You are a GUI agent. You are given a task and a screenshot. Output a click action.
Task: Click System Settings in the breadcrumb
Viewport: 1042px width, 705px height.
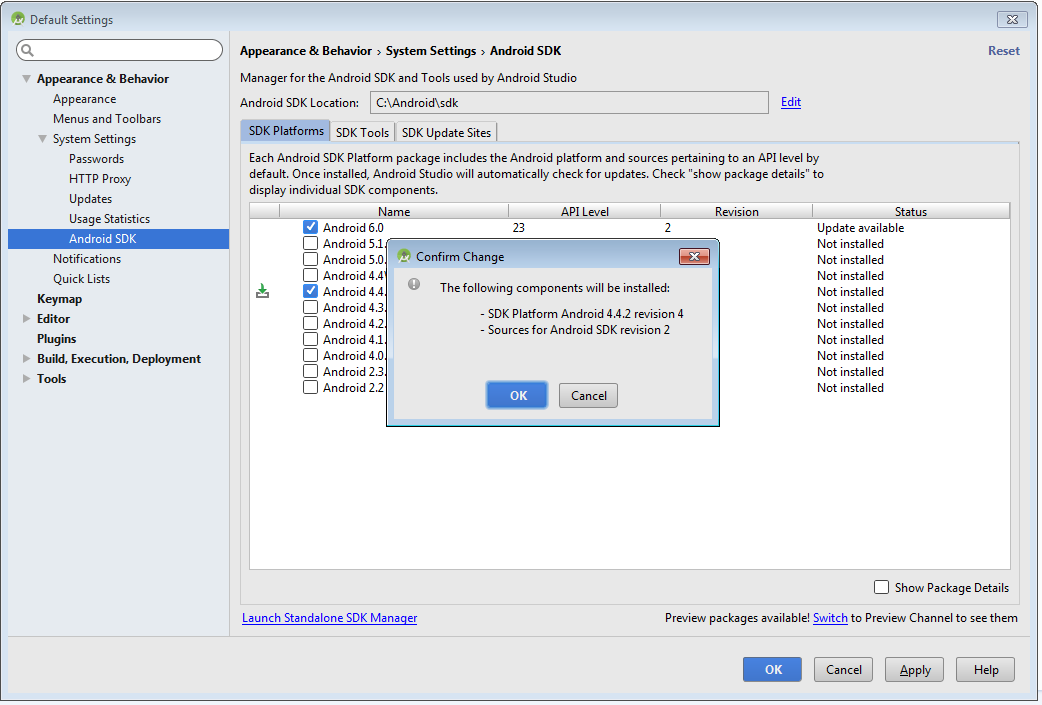click(x=431, y=50)
